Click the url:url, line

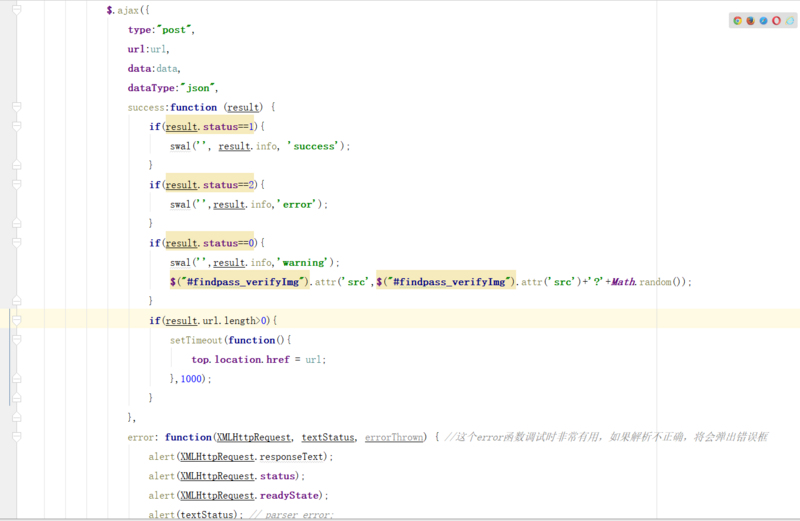pyautogui.click(x=148, y=49)
